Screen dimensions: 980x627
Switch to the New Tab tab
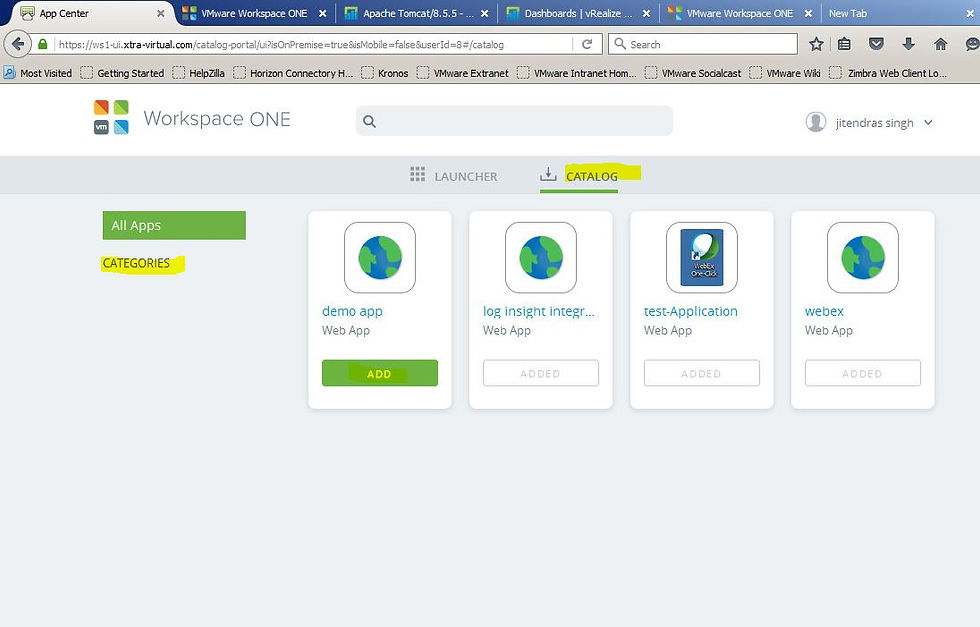coord(900,13)
